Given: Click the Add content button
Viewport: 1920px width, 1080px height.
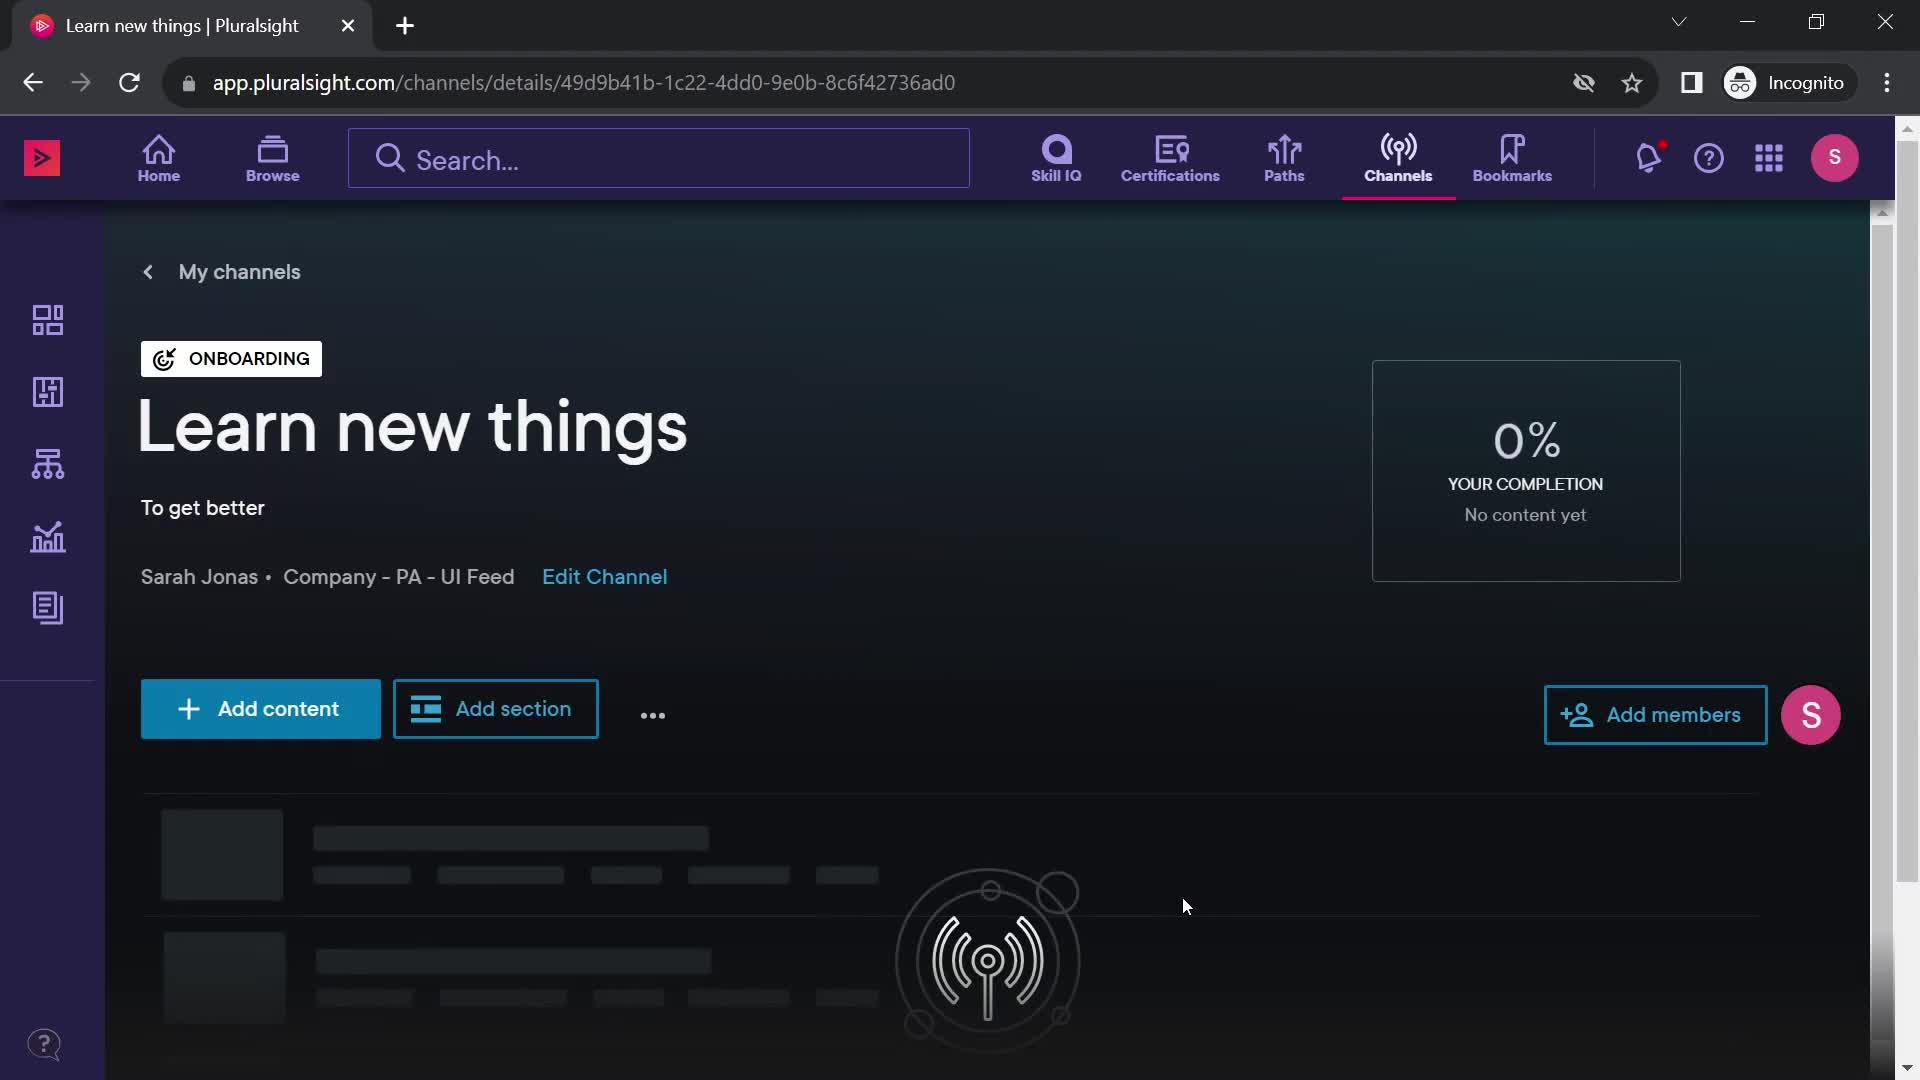Looking at the screenshot, I should [260, 708].
